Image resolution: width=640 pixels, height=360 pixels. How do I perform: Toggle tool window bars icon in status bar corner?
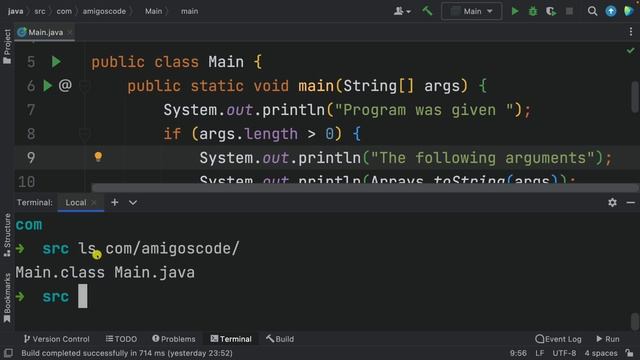tap(8, 353)
